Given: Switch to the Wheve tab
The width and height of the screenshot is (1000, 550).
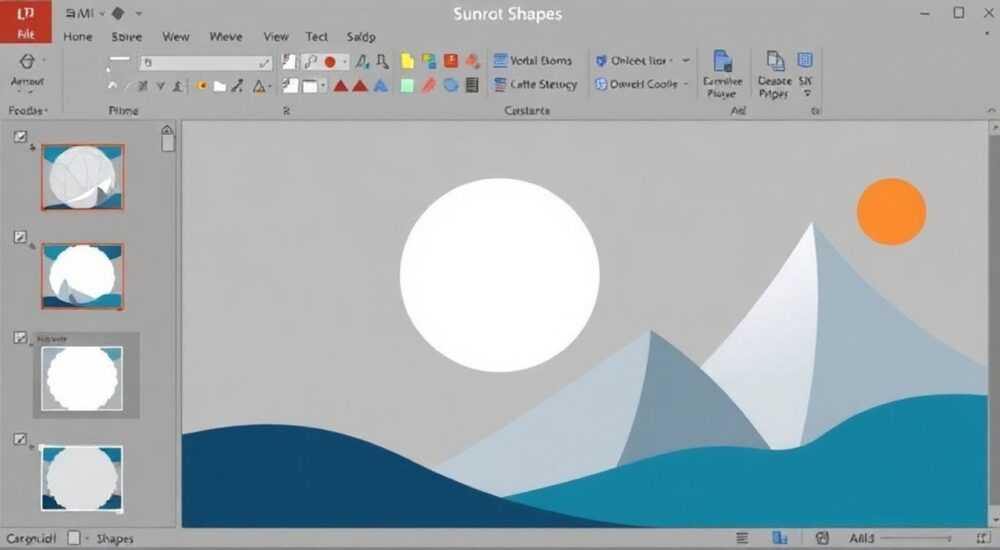Looking at the screenshot, I should tap(226, 37).
